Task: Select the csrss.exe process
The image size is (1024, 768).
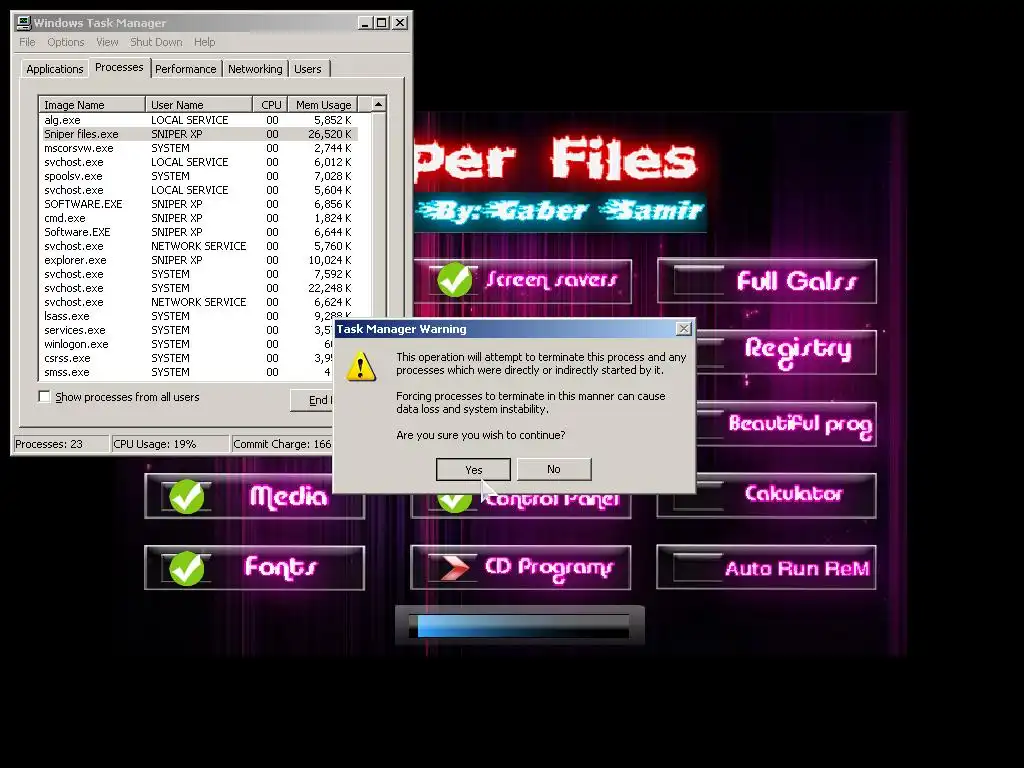Action: [x=187, y=358]
